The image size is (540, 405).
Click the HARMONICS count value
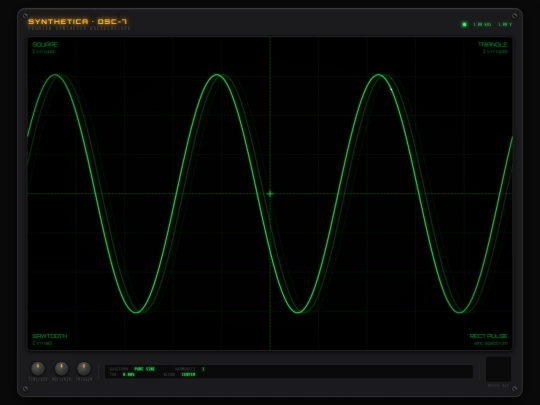coord(203,369)
